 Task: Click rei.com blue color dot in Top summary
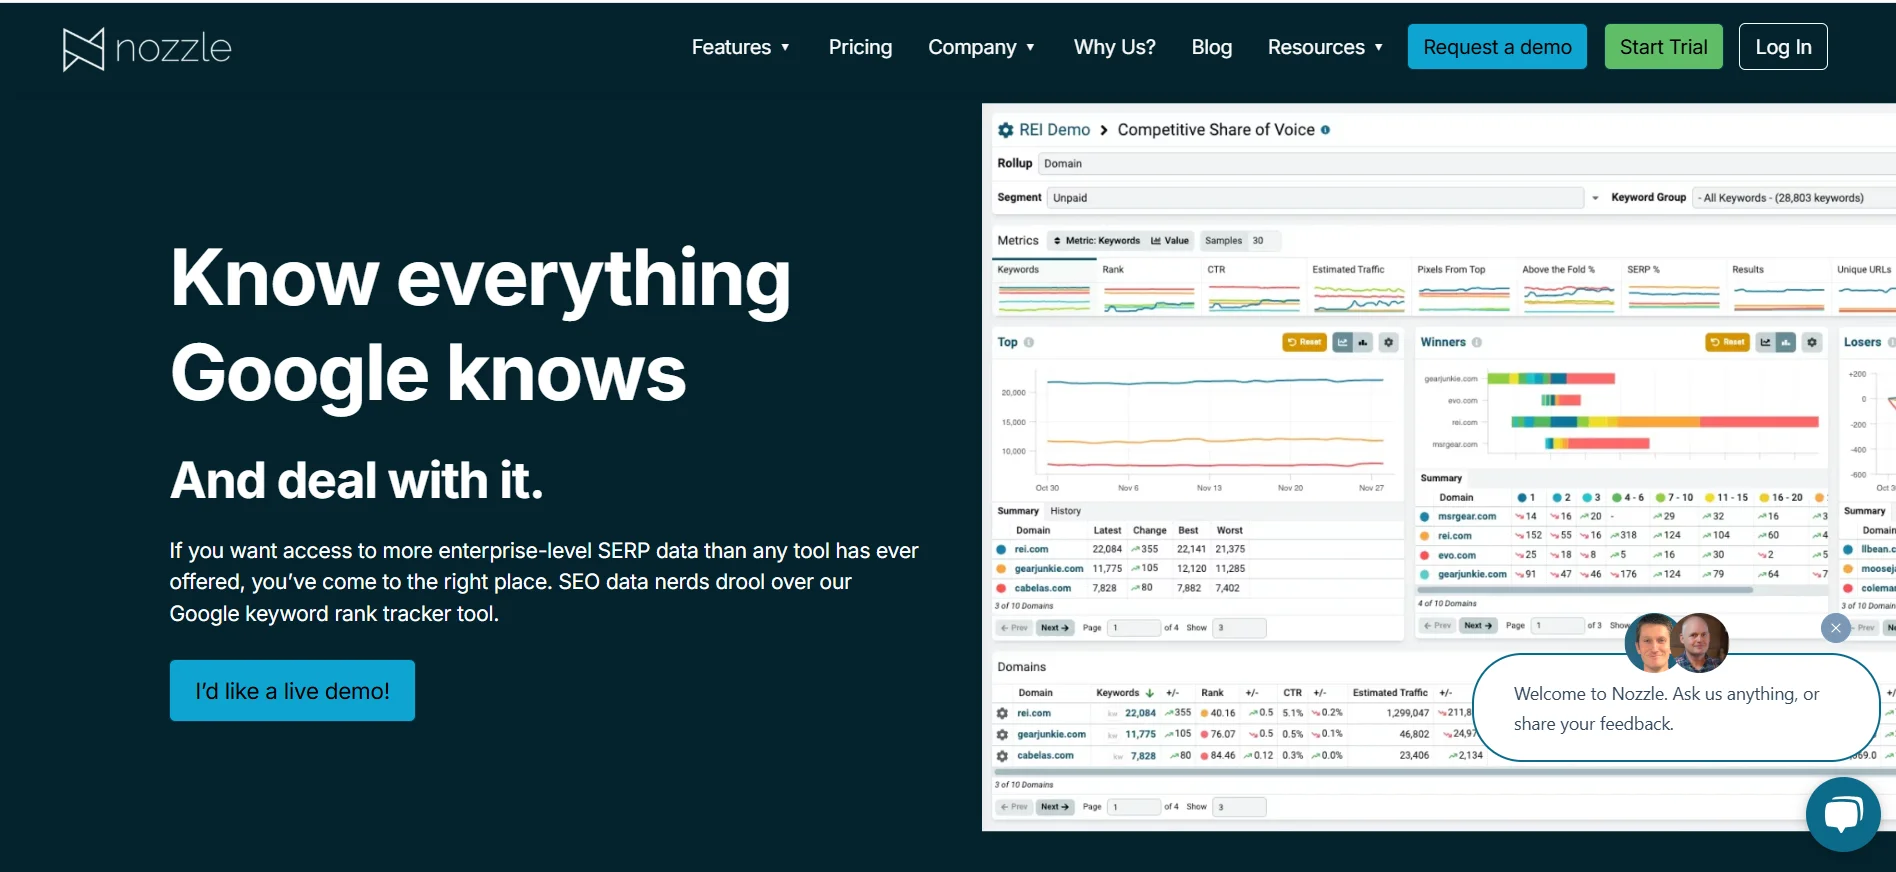(x=1001, y=549)
